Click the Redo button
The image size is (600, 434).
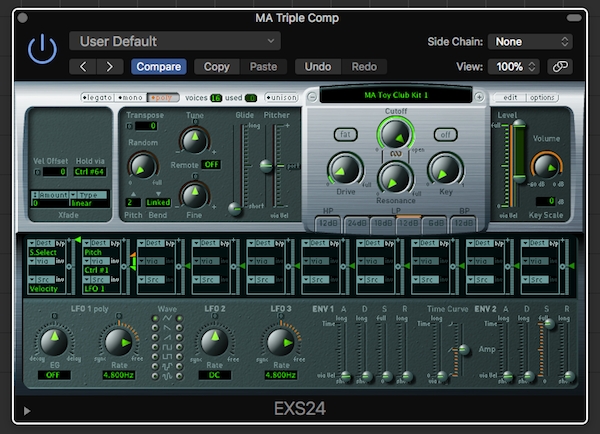(364, 67)
